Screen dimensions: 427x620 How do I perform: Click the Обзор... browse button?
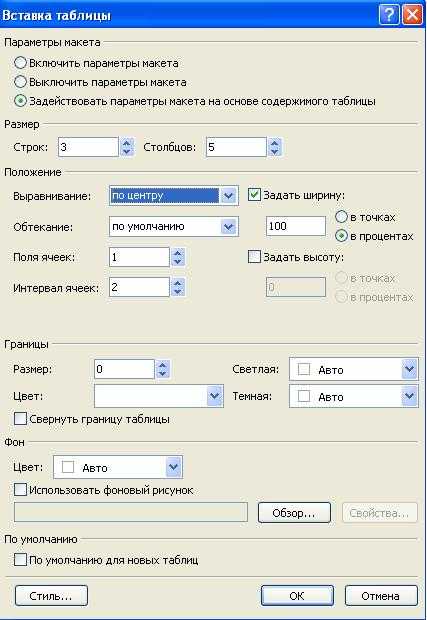[294, 513]
